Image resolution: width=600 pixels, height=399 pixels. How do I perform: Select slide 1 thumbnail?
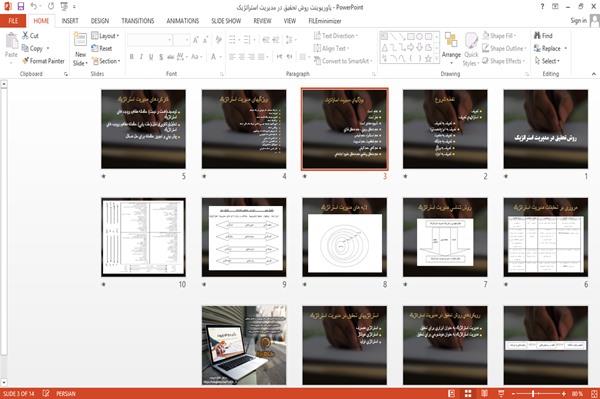pos(545,129)
